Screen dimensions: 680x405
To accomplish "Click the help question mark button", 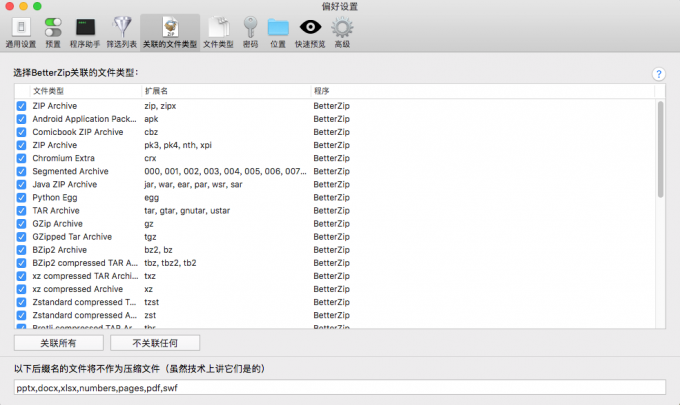I will click(x=658, y=74).
